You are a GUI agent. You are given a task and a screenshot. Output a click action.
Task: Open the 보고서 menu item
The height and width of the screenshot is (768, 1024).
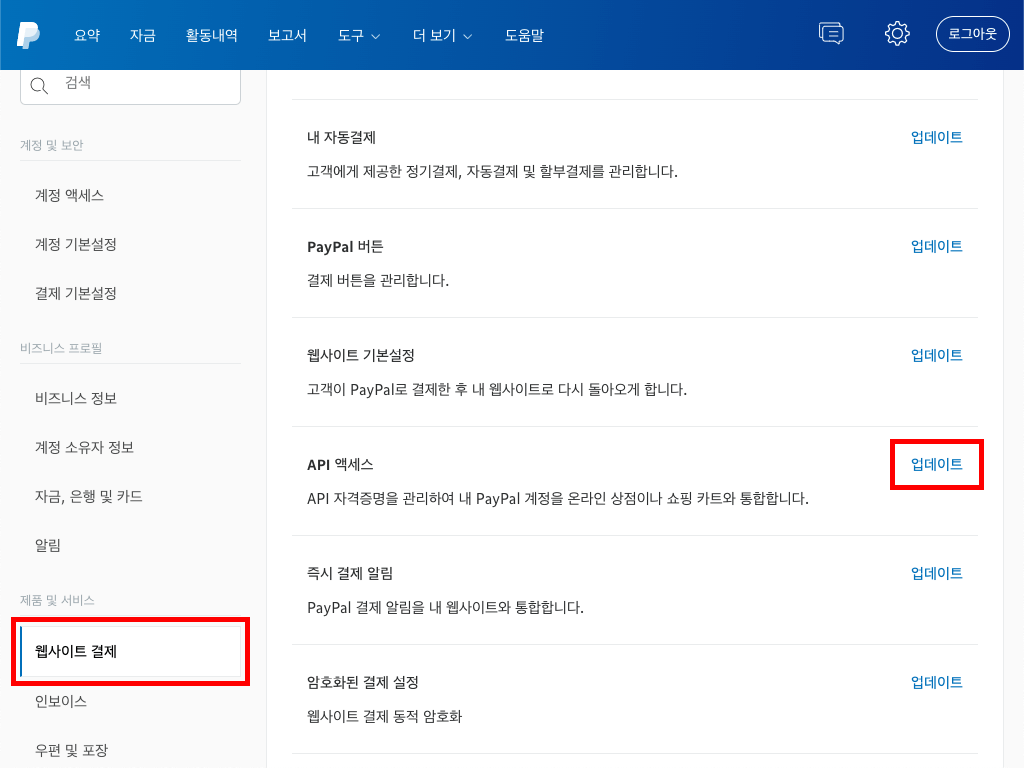pyautogui.click(x=287, y=35)
